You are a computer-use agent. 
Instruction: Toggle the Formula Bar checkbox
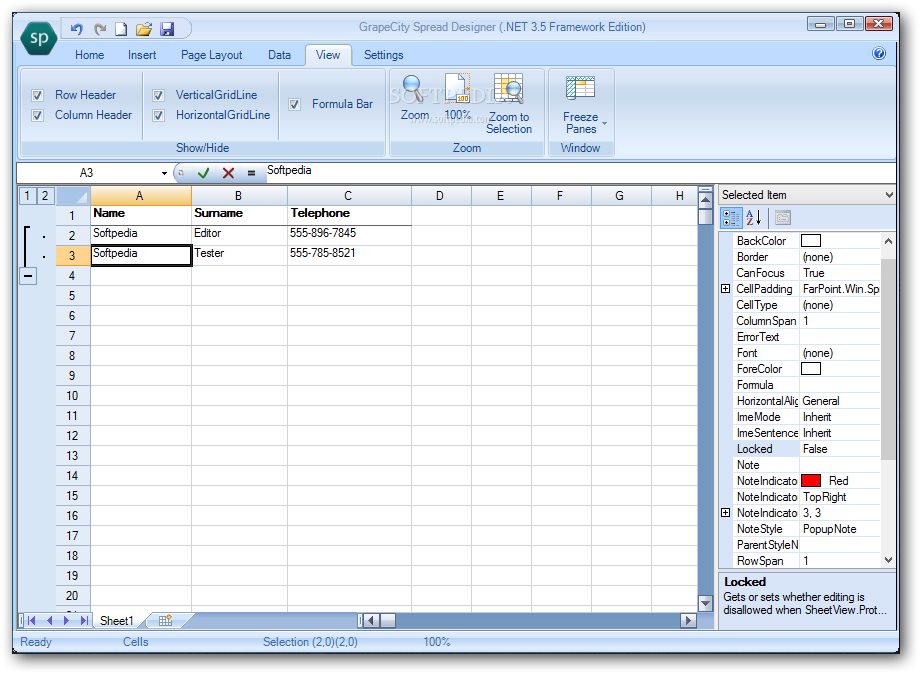coord(295,104)
